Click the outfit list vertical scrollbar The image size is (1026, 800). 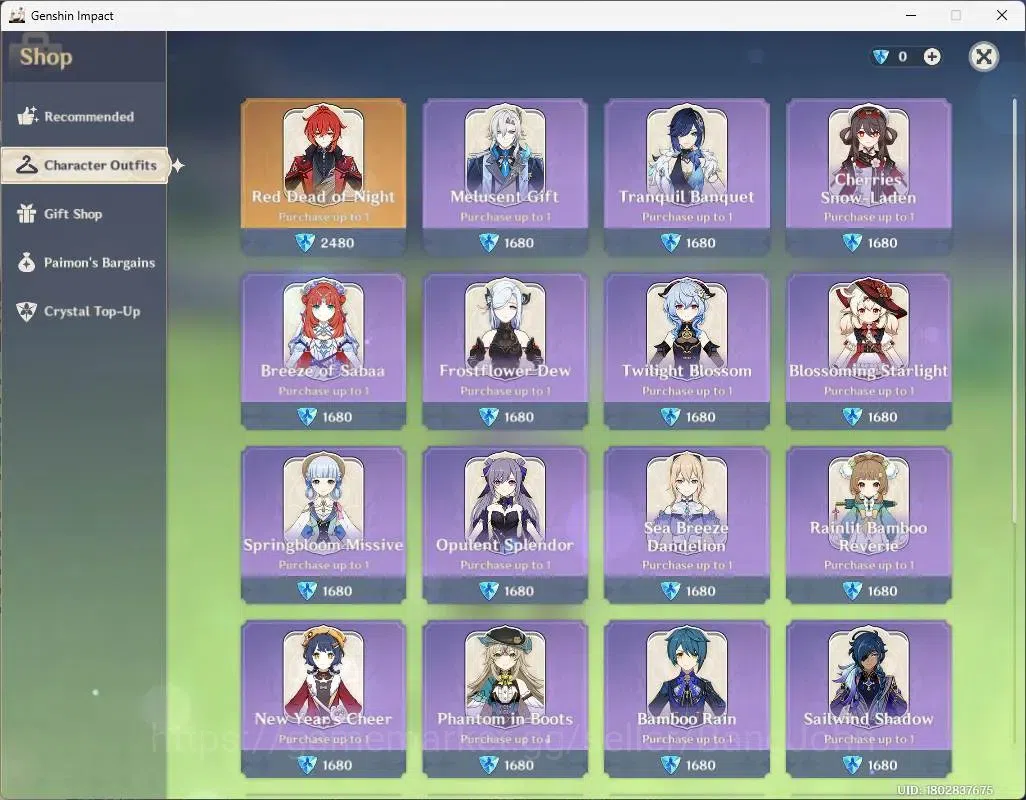[1014, 311]
